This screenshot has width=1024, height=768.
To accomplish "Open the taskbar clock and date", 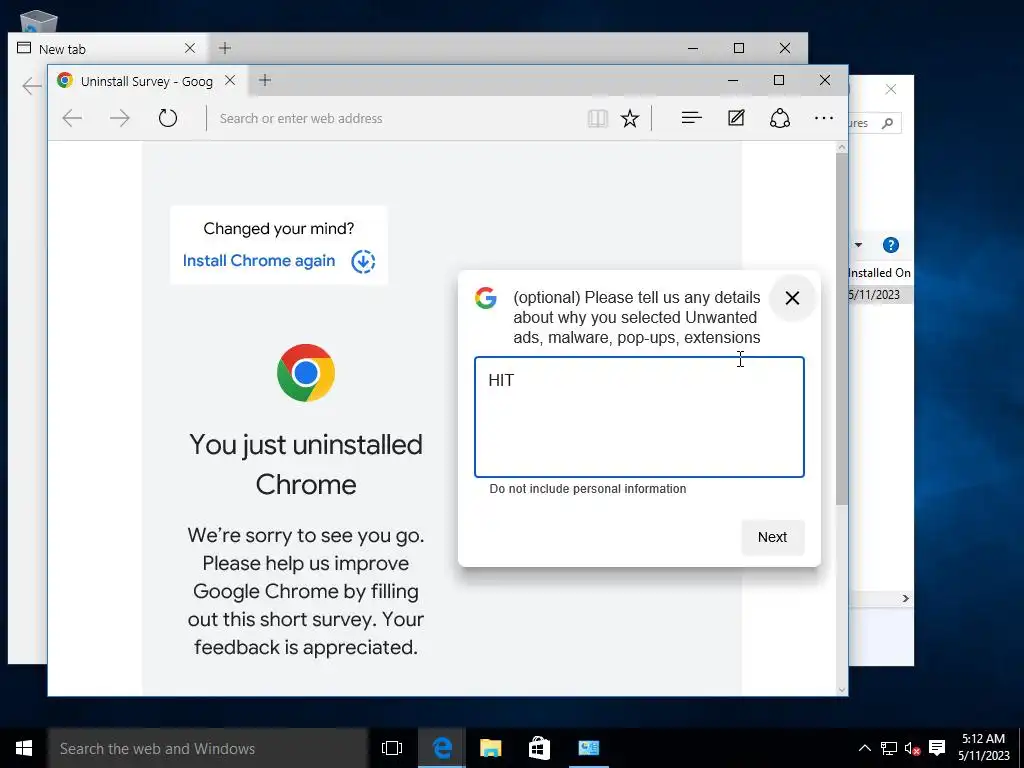I will click(984, 747).
